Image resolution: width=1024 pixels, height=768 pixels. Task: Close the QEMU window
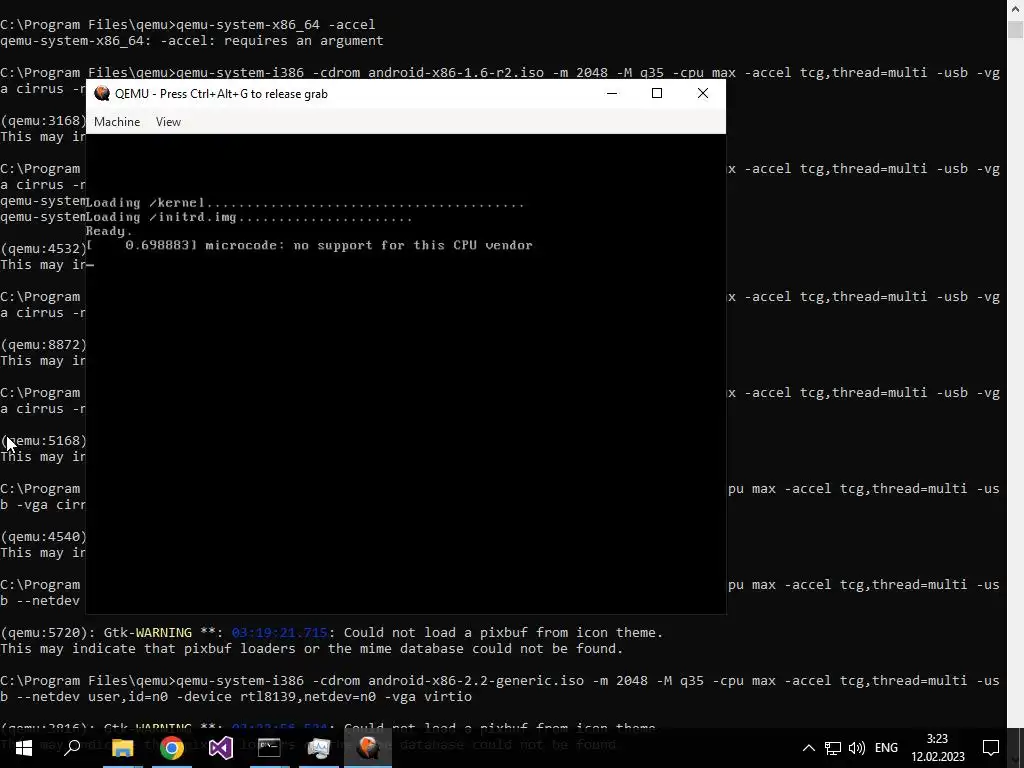pos(703,93)
